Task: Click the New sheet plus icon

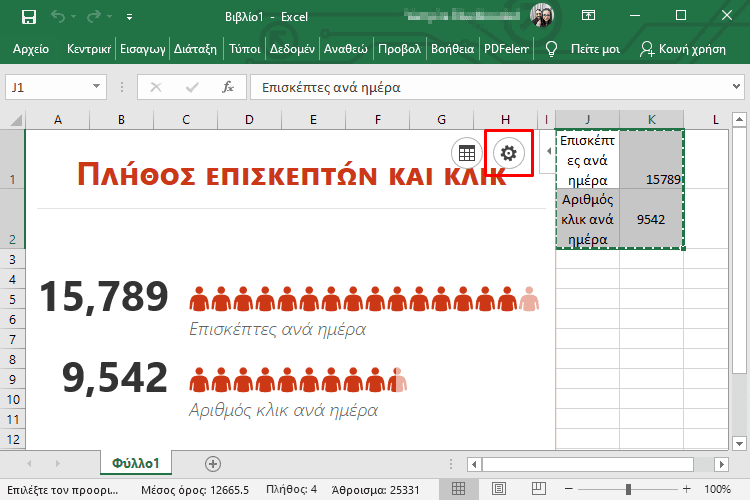Action: tap(213, 464)
